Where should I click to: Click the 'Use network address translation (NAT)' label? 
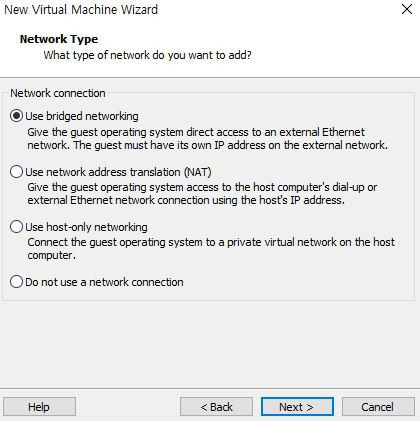pyautogui.click(x=118, y=172)
